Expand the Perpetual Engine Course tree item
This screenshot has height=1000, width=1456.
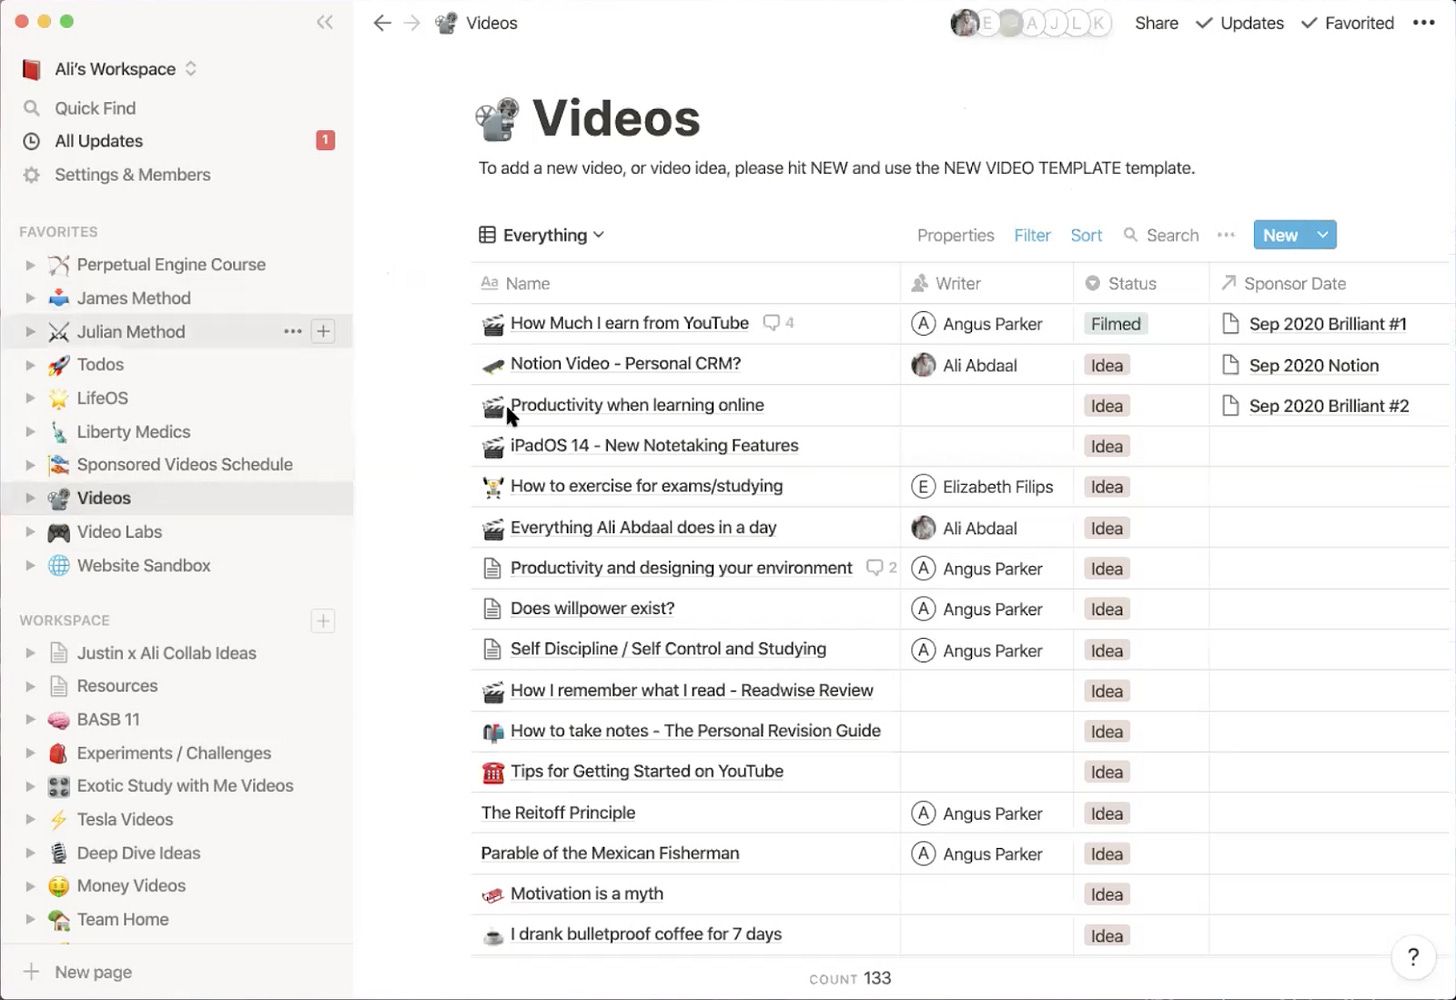tap(30, 265)
